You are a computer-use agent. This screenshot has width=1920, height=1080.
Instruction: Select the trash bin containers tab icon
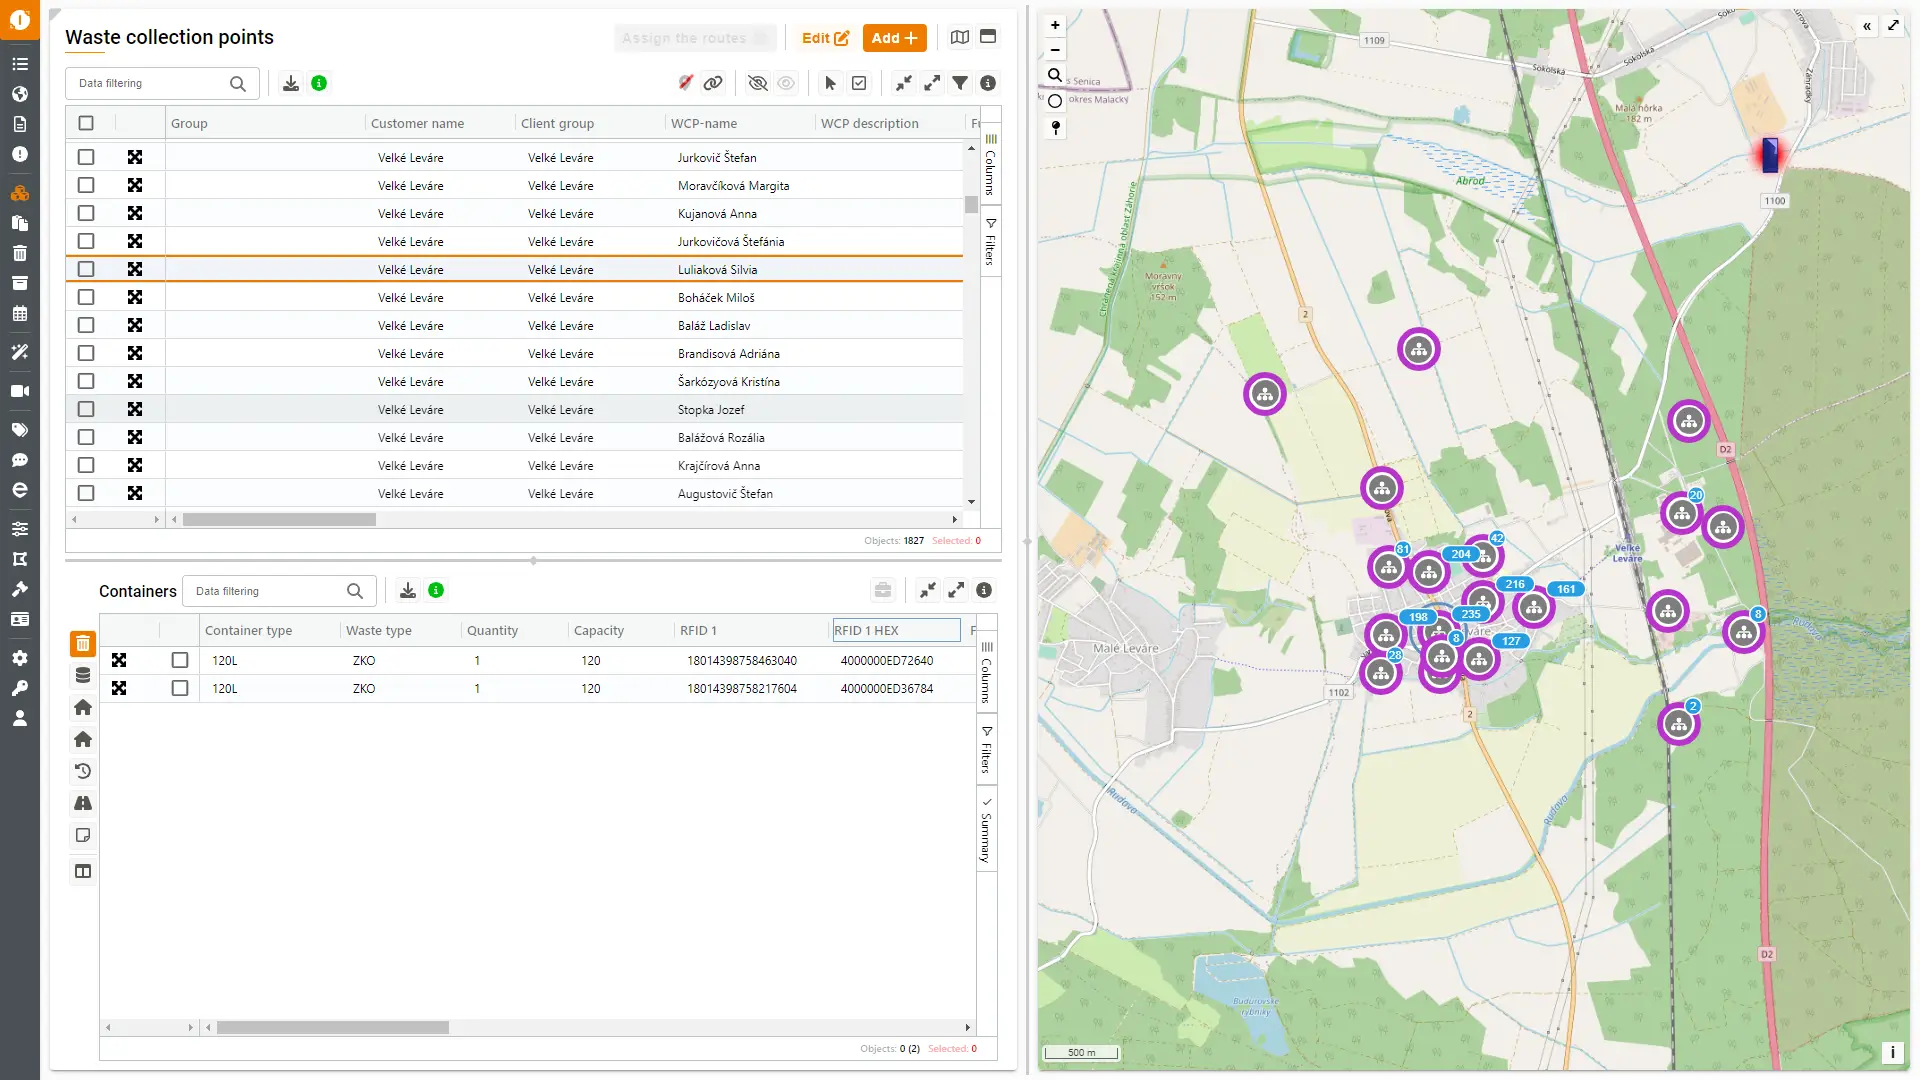(83, 644)
